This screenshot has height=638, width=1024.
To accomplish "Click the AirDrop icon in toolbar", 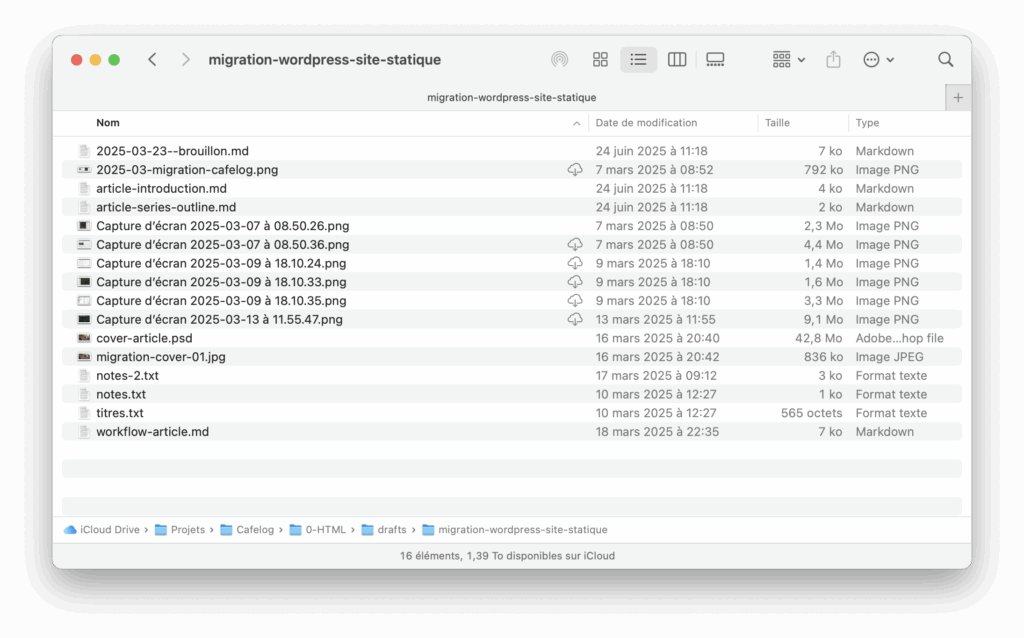I will 560,60.
